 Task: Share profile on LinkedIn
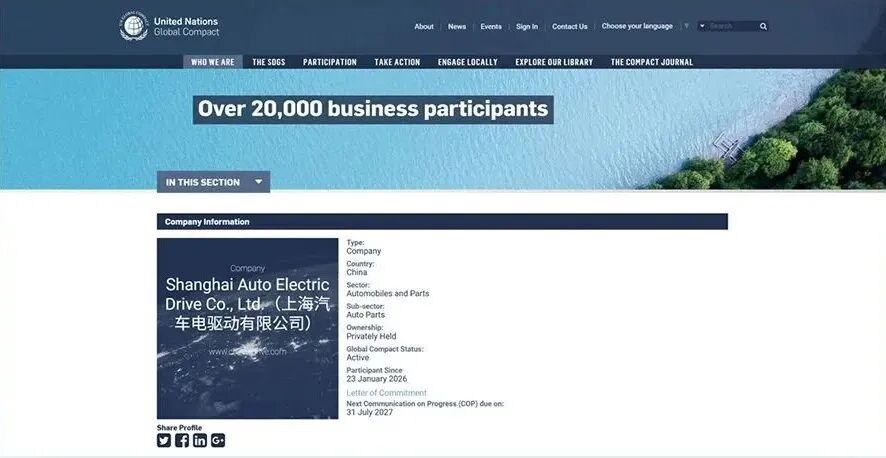200,440
